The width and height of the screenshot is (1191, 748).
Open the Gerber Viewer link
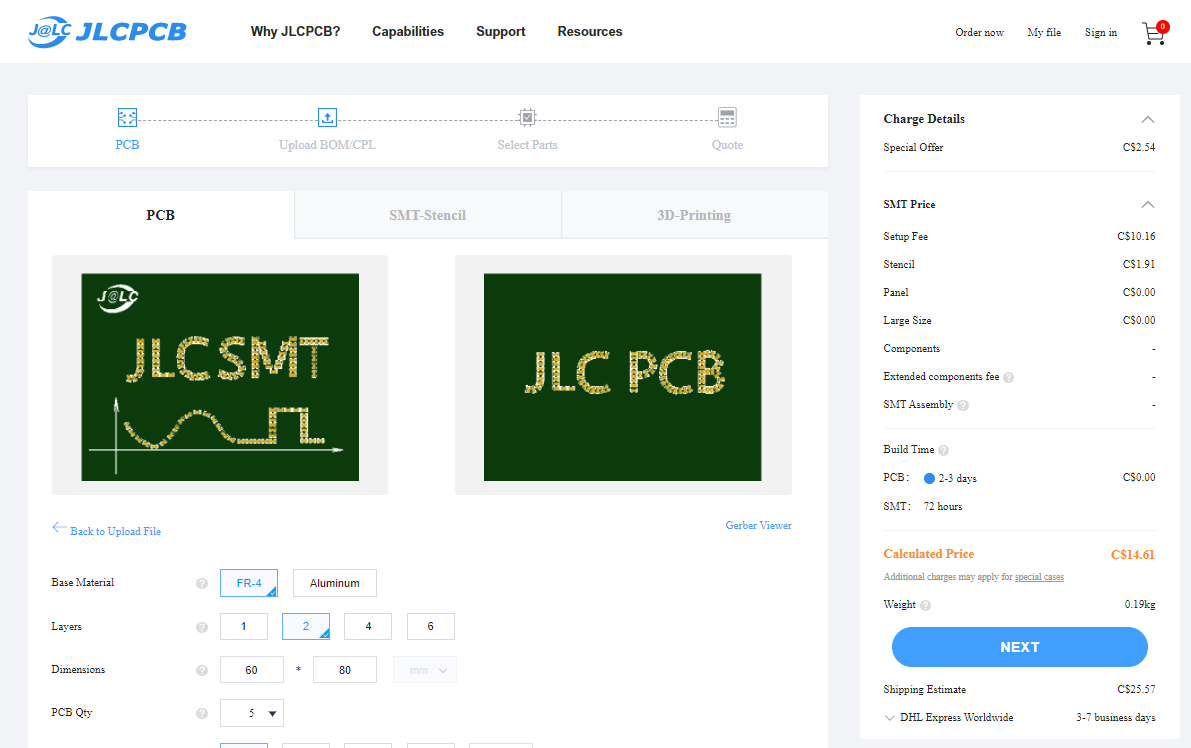point(758,525)
